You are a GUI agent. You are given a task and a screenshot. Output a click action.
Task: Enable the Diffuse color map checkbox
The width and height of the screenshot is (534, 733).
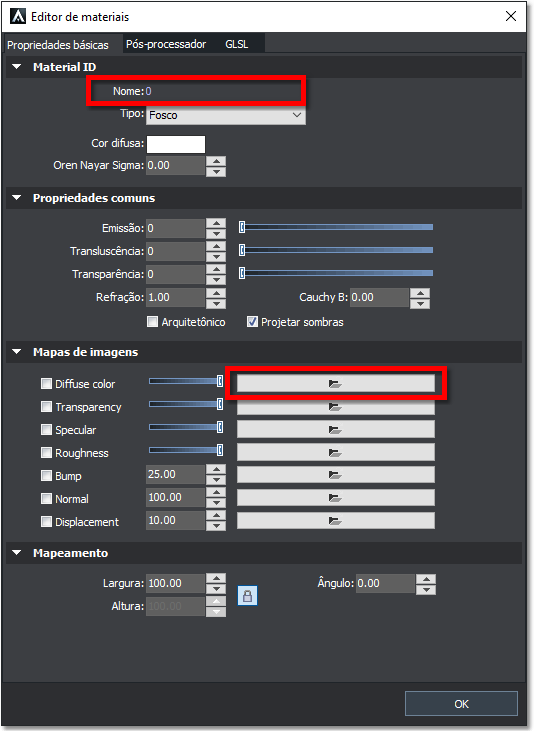(46, 384)
